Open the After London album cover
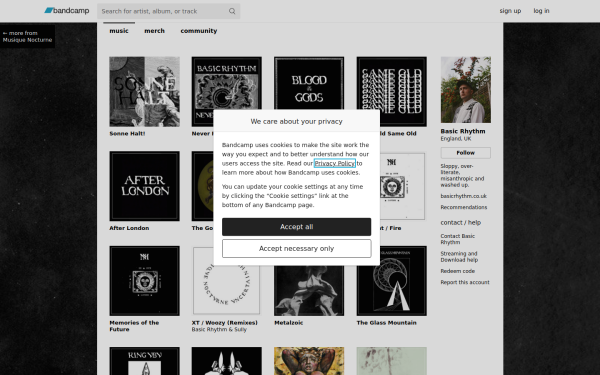 (144, 186)
